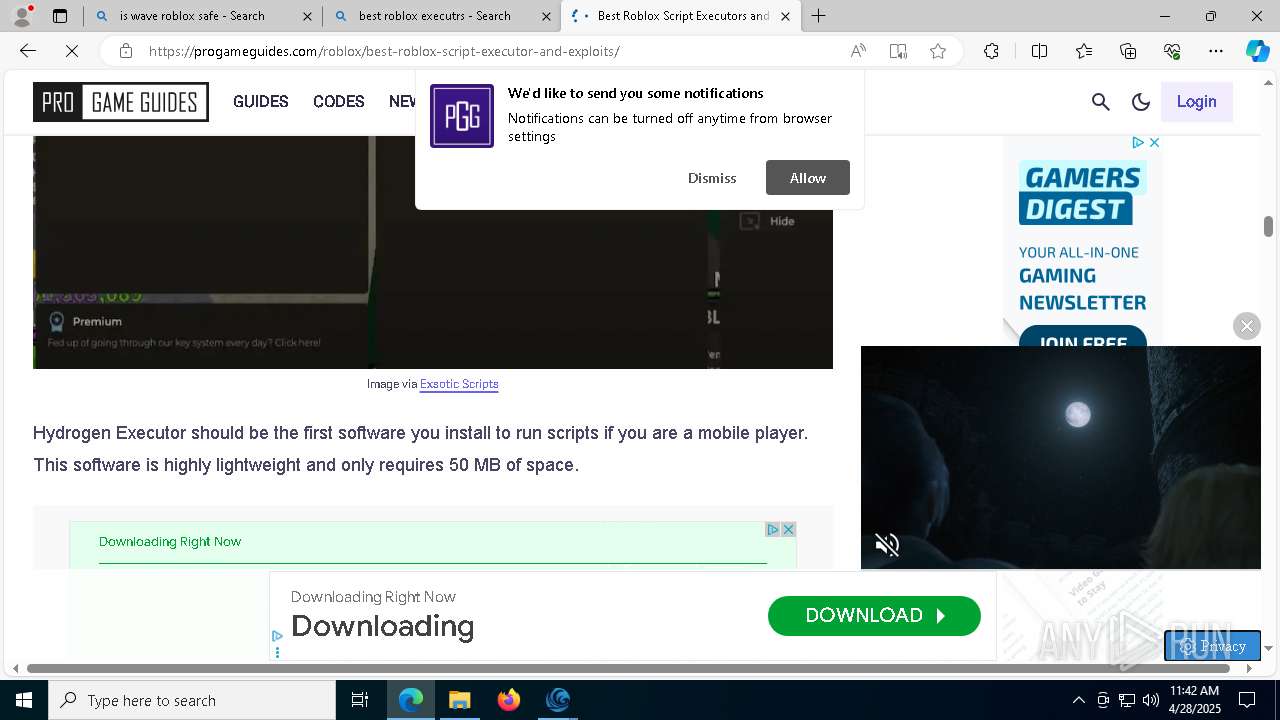Toggle dark mode moon icon
This screenshot has height=720, width=1280.
[x=1141, y=101]
